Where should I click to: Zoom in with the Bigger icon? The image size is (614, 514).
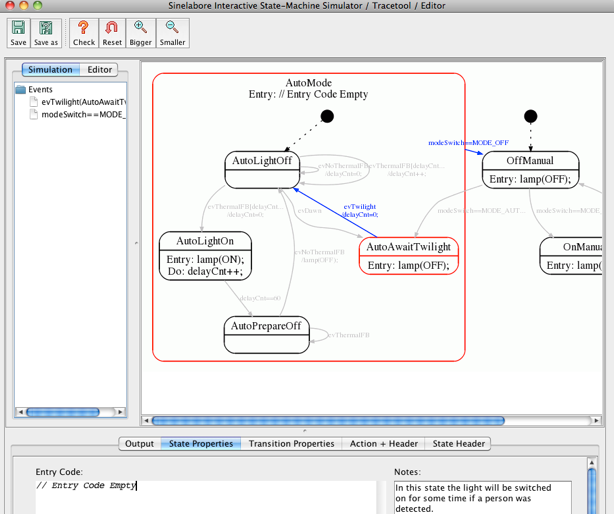click(x=140, y=33)
